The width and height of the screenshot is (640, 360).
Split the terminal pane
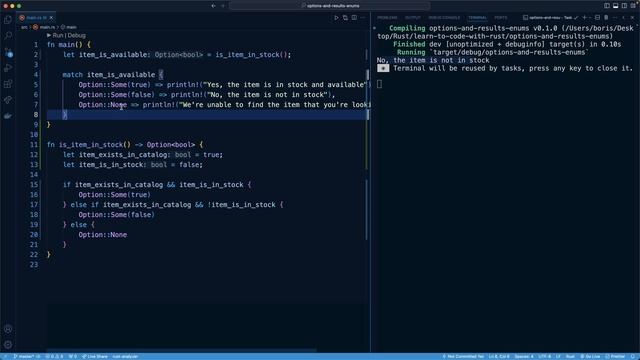(598, 18)
